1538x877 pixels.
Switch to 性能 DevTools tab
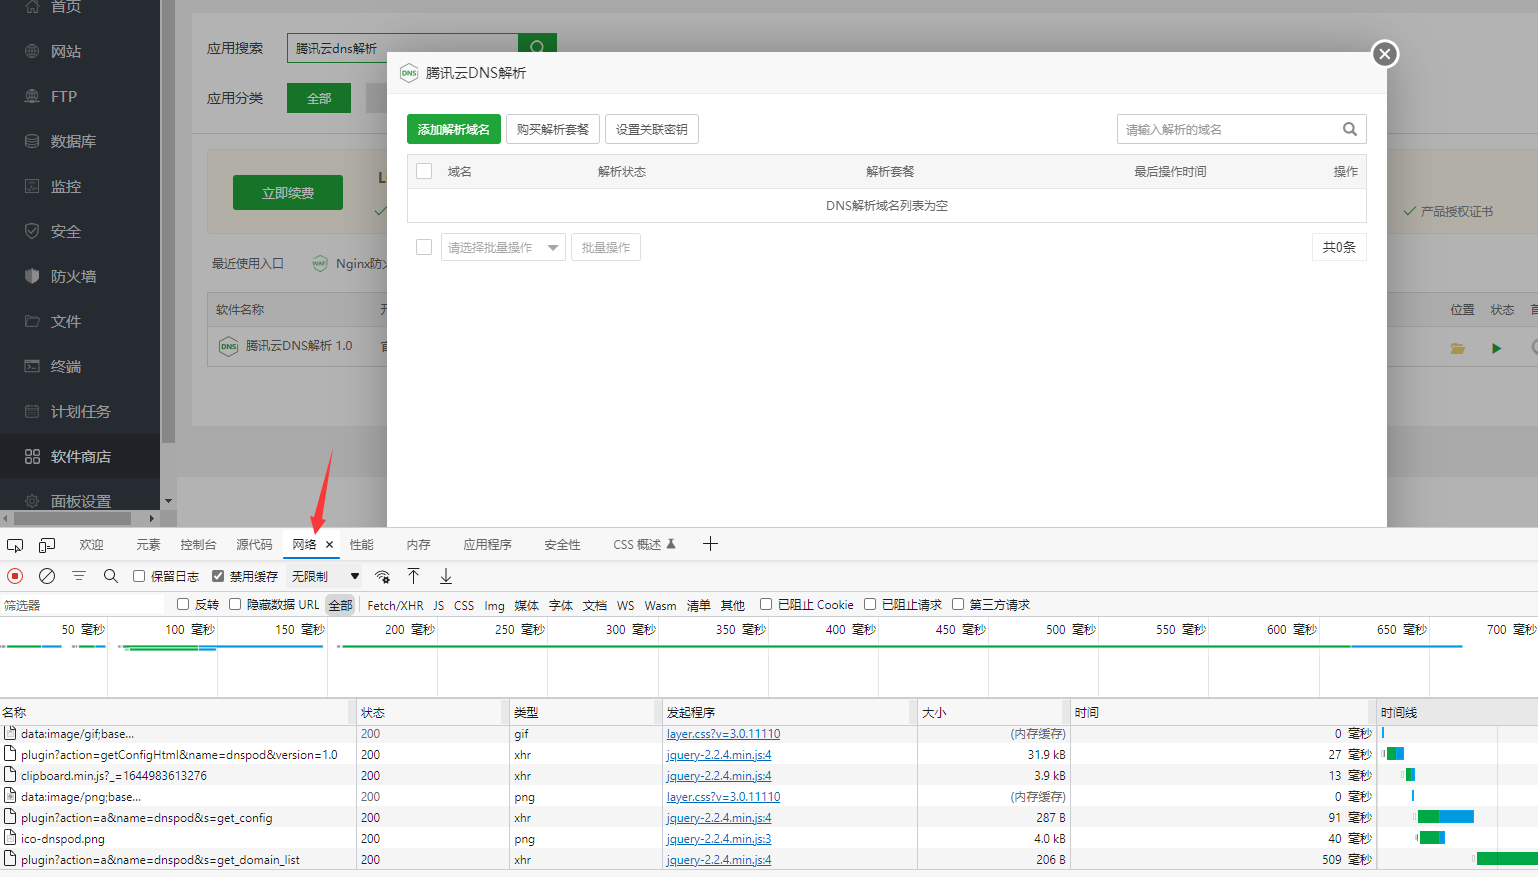tap(362, 545)
